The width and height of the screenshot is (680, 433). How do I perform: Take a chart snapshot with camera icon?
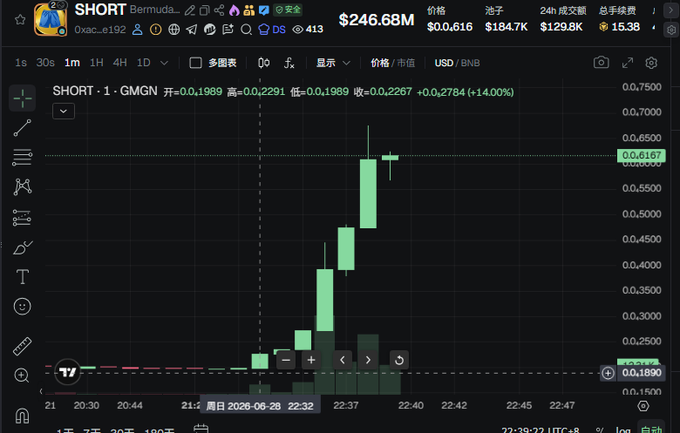point(601,62)
